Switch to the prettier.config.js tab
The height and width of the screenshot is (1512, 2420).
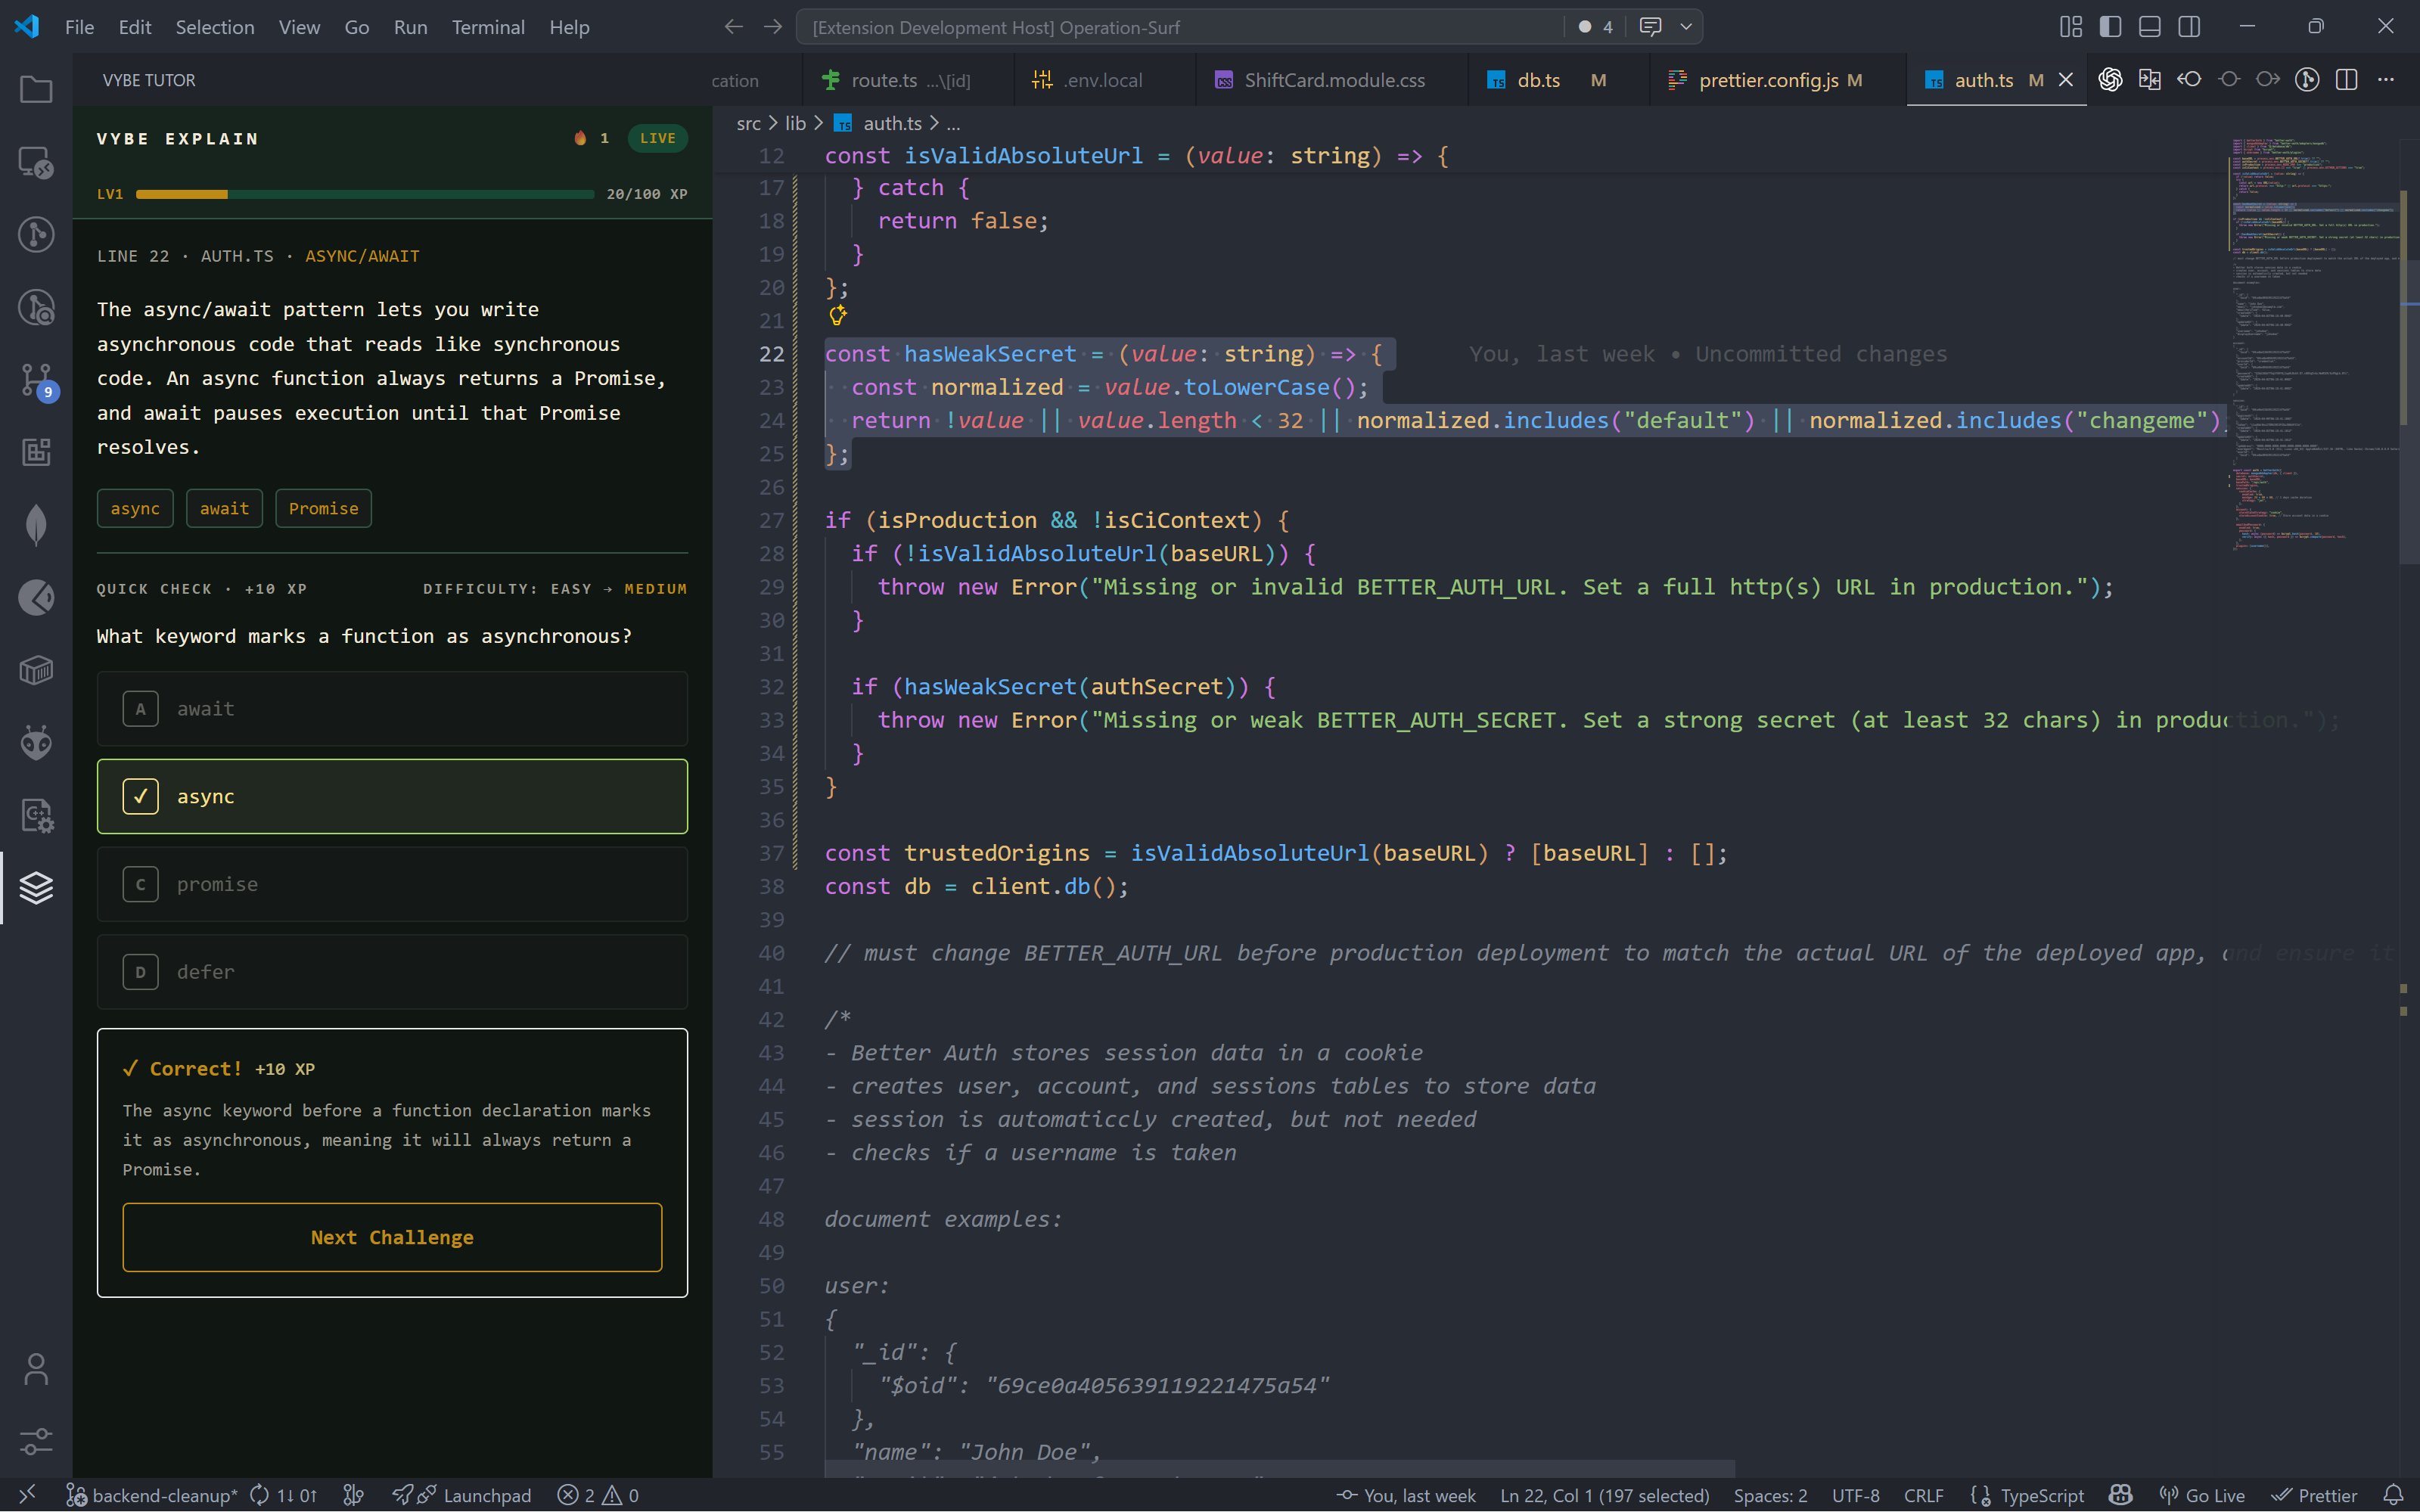point(1778,80)
